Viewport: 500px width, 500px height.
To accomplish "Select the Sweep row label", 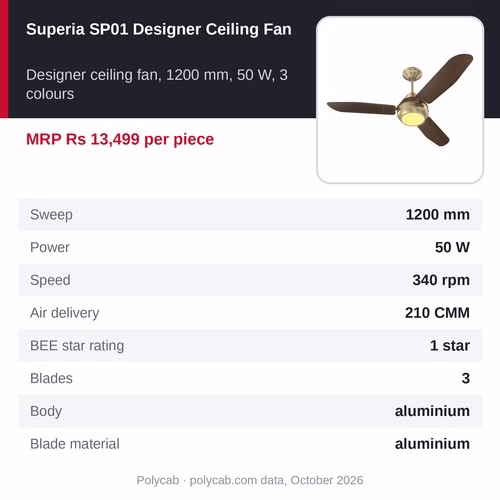I will [51, 215].
